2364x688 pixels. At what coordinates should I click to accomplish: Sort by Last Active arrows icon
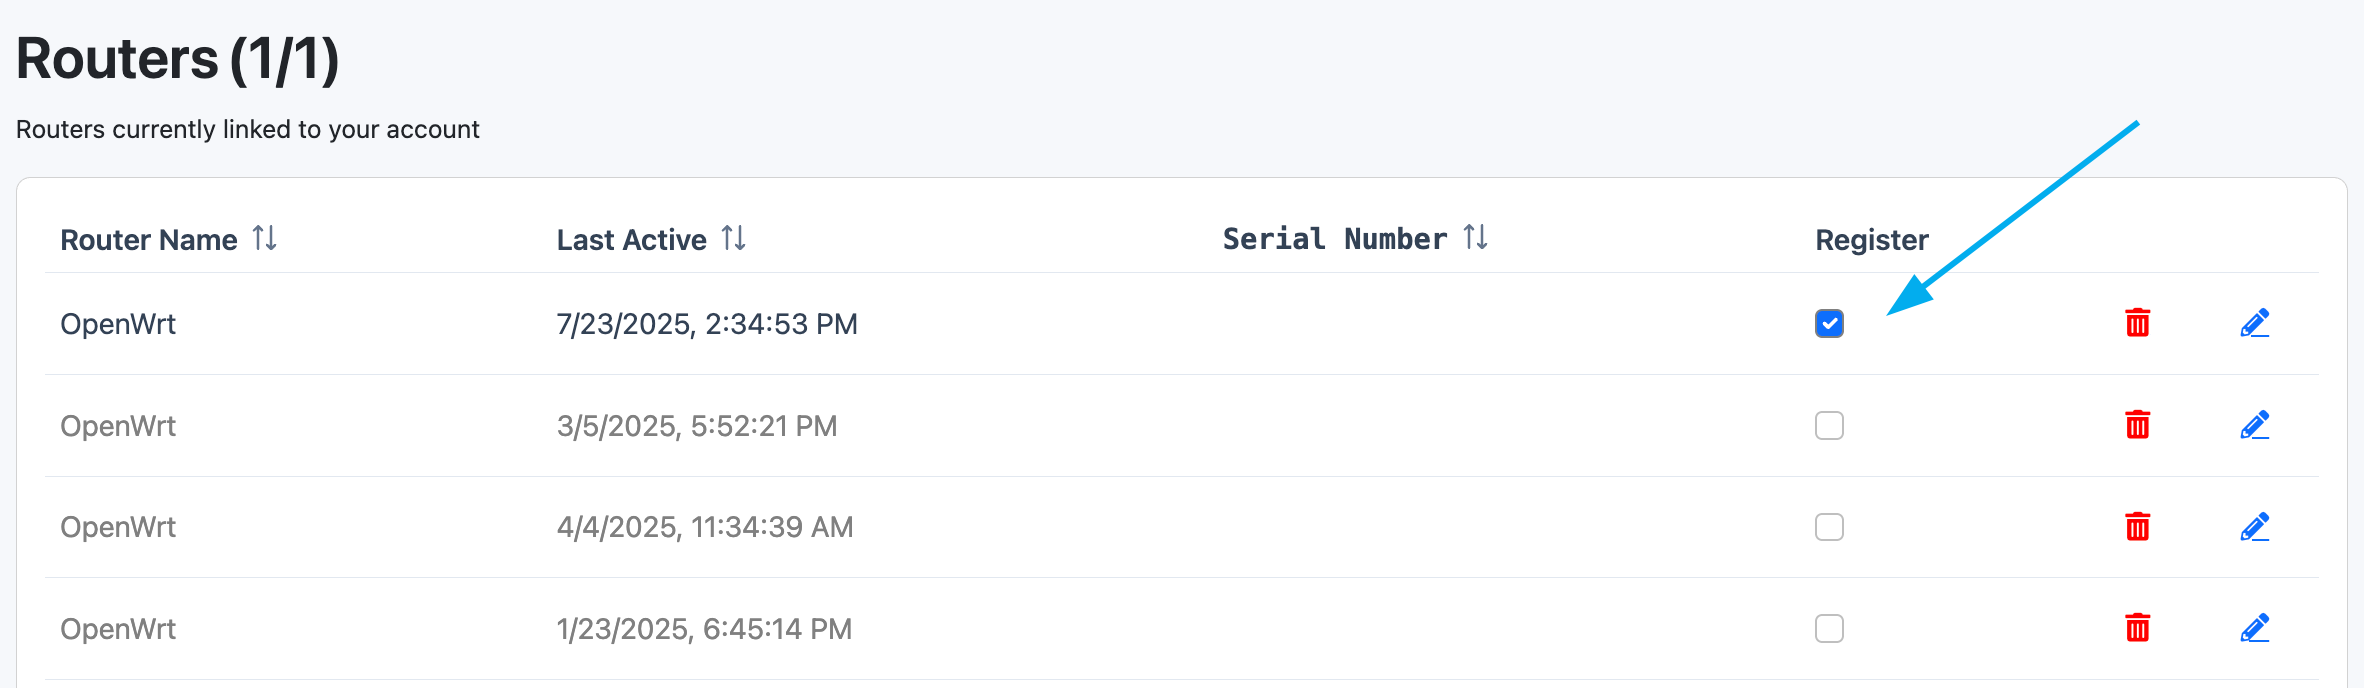point(734,238)
